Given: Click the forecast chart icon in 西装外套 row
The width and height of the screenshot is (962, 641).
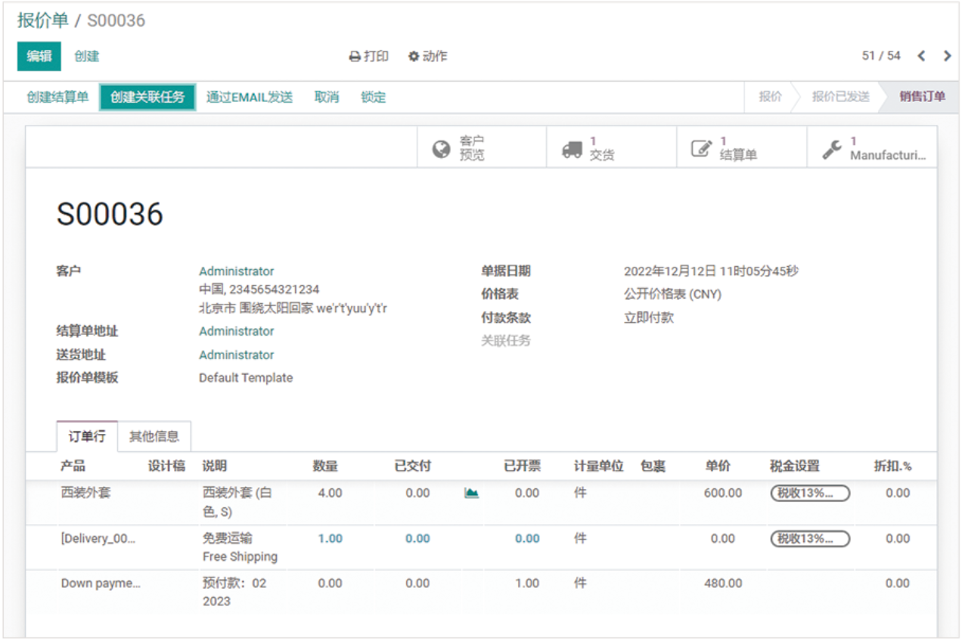Looking at the screenshot, I should 472,493.
